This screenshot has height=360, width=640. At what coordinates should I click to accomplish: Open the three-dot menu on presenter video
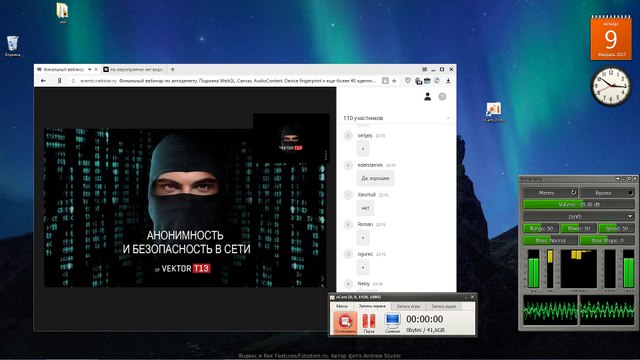click(x=325, y=156)
